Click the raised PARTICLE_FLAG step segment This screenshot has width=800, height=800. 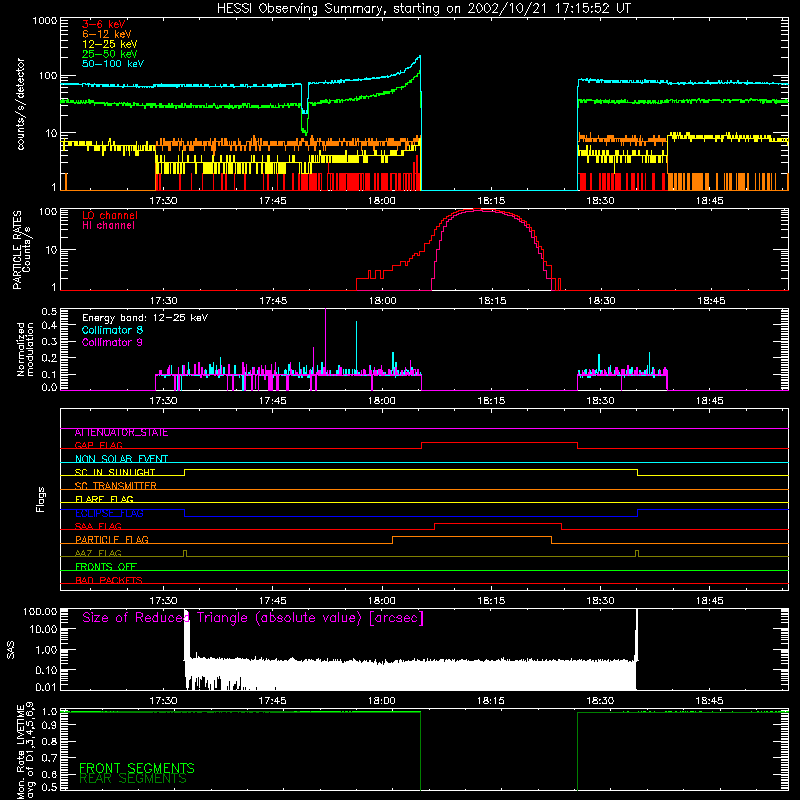coord(472,537)
